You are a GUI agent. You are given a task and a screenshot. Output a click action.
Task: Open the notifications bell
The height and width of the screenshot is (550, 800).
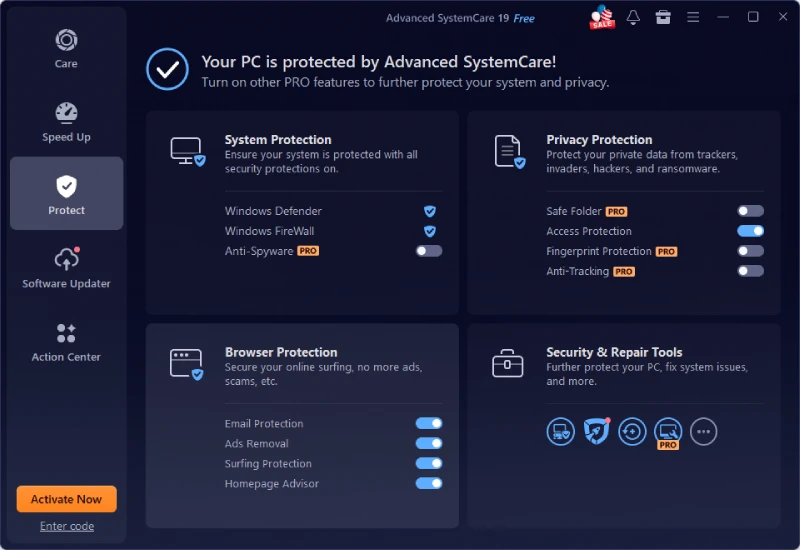(633, 17)
